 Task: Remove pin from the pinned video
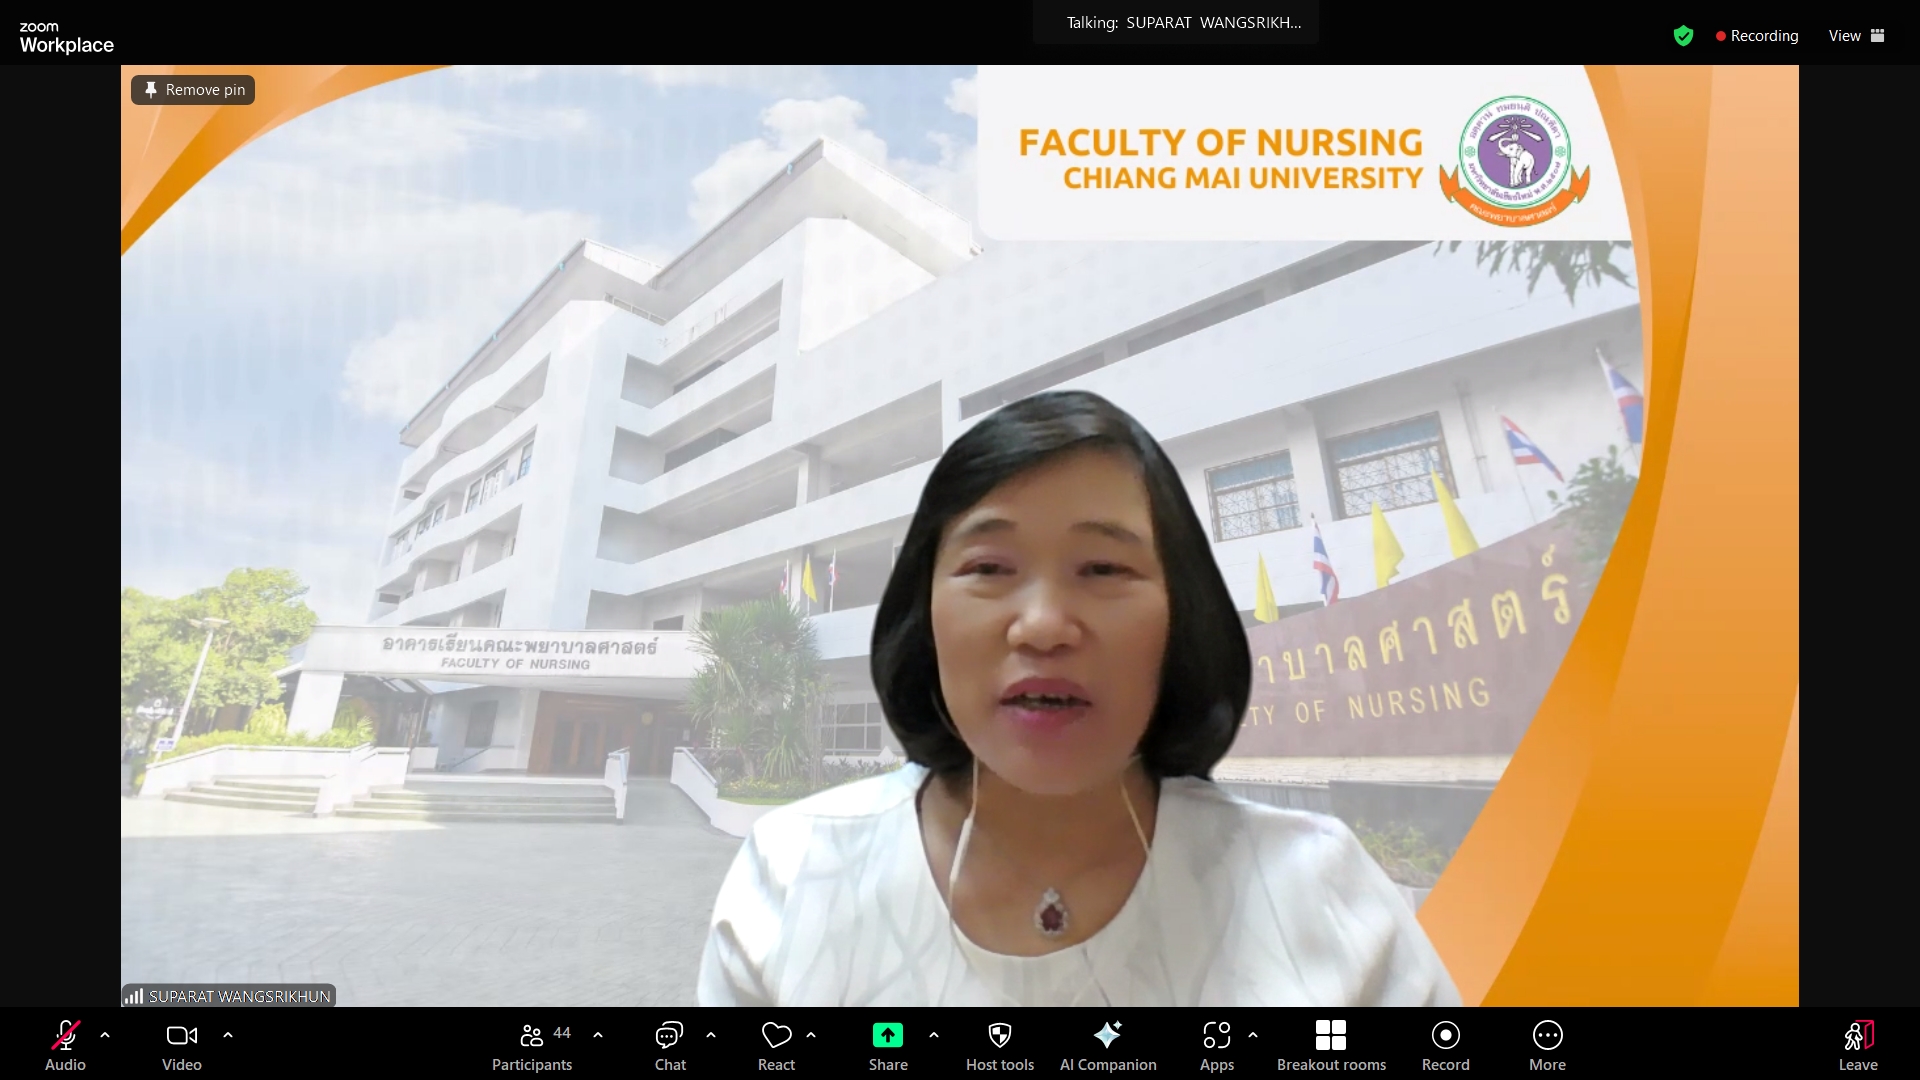pyautogui.click(x=193, y=90)
